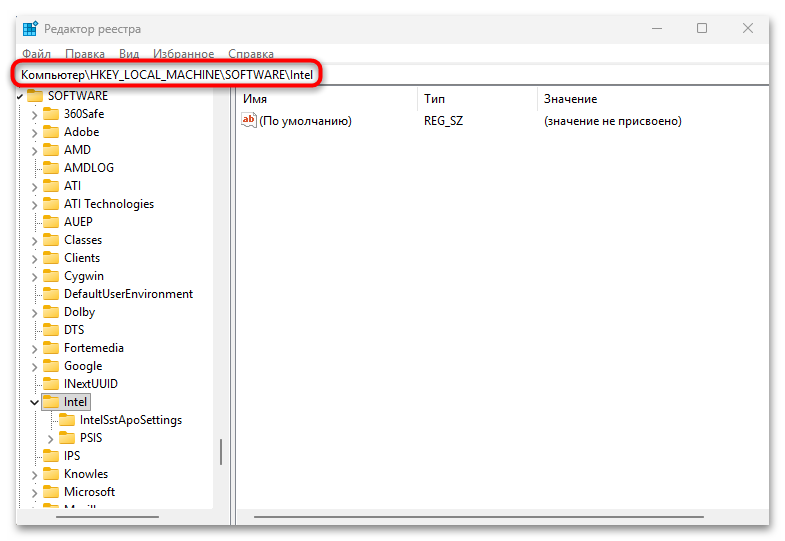
Task: Select the ATI Technologies key
Action: (109, 204)
